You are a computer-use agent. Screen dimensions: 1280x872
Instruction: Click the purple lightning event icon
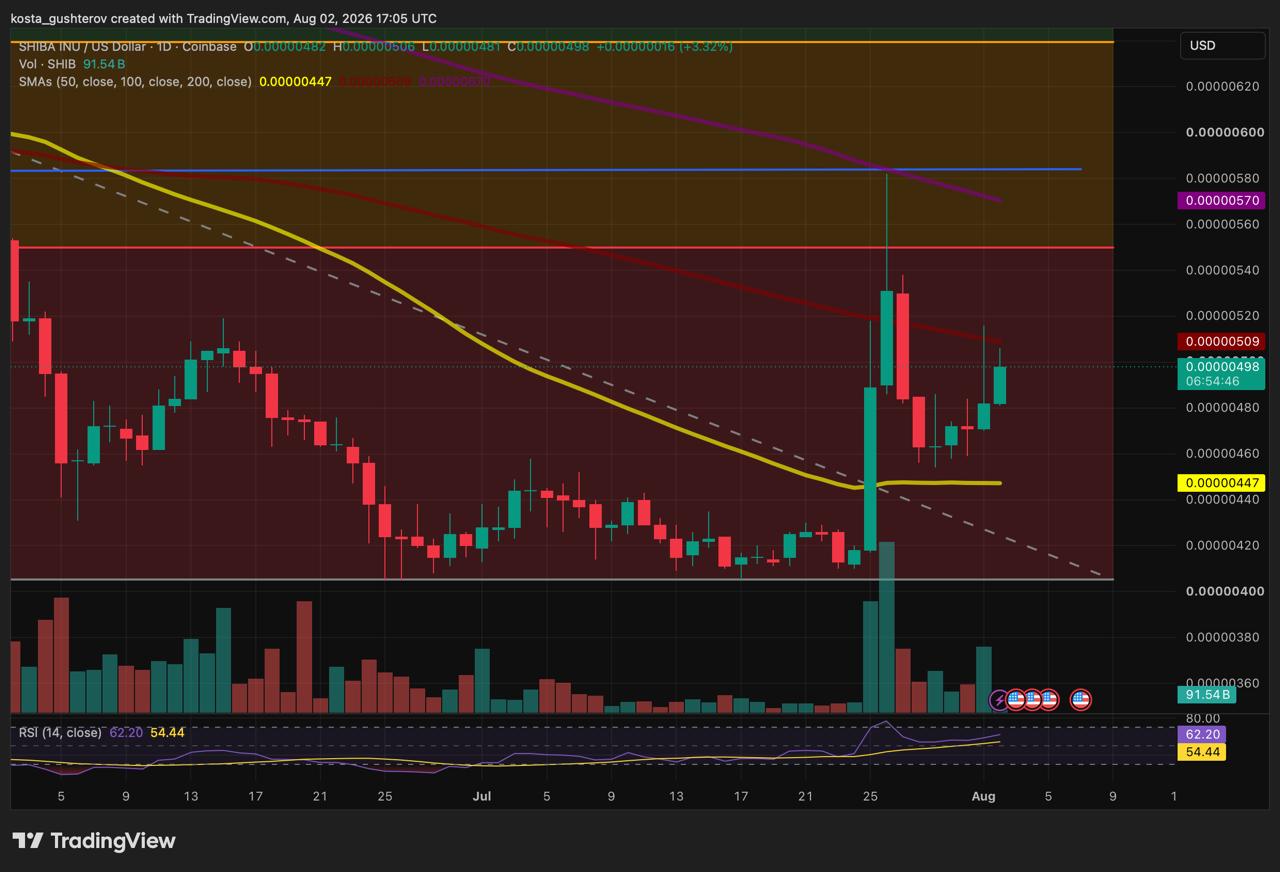999,700
